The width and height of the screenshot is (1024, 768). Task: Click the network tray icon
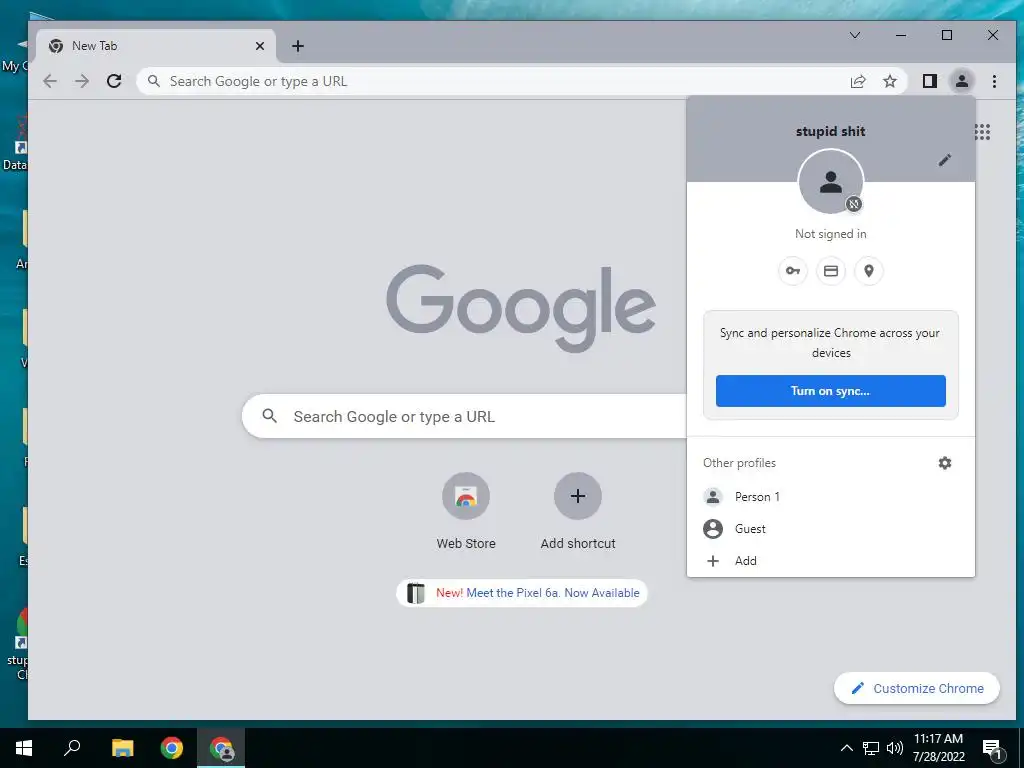(x=871, y=748)
